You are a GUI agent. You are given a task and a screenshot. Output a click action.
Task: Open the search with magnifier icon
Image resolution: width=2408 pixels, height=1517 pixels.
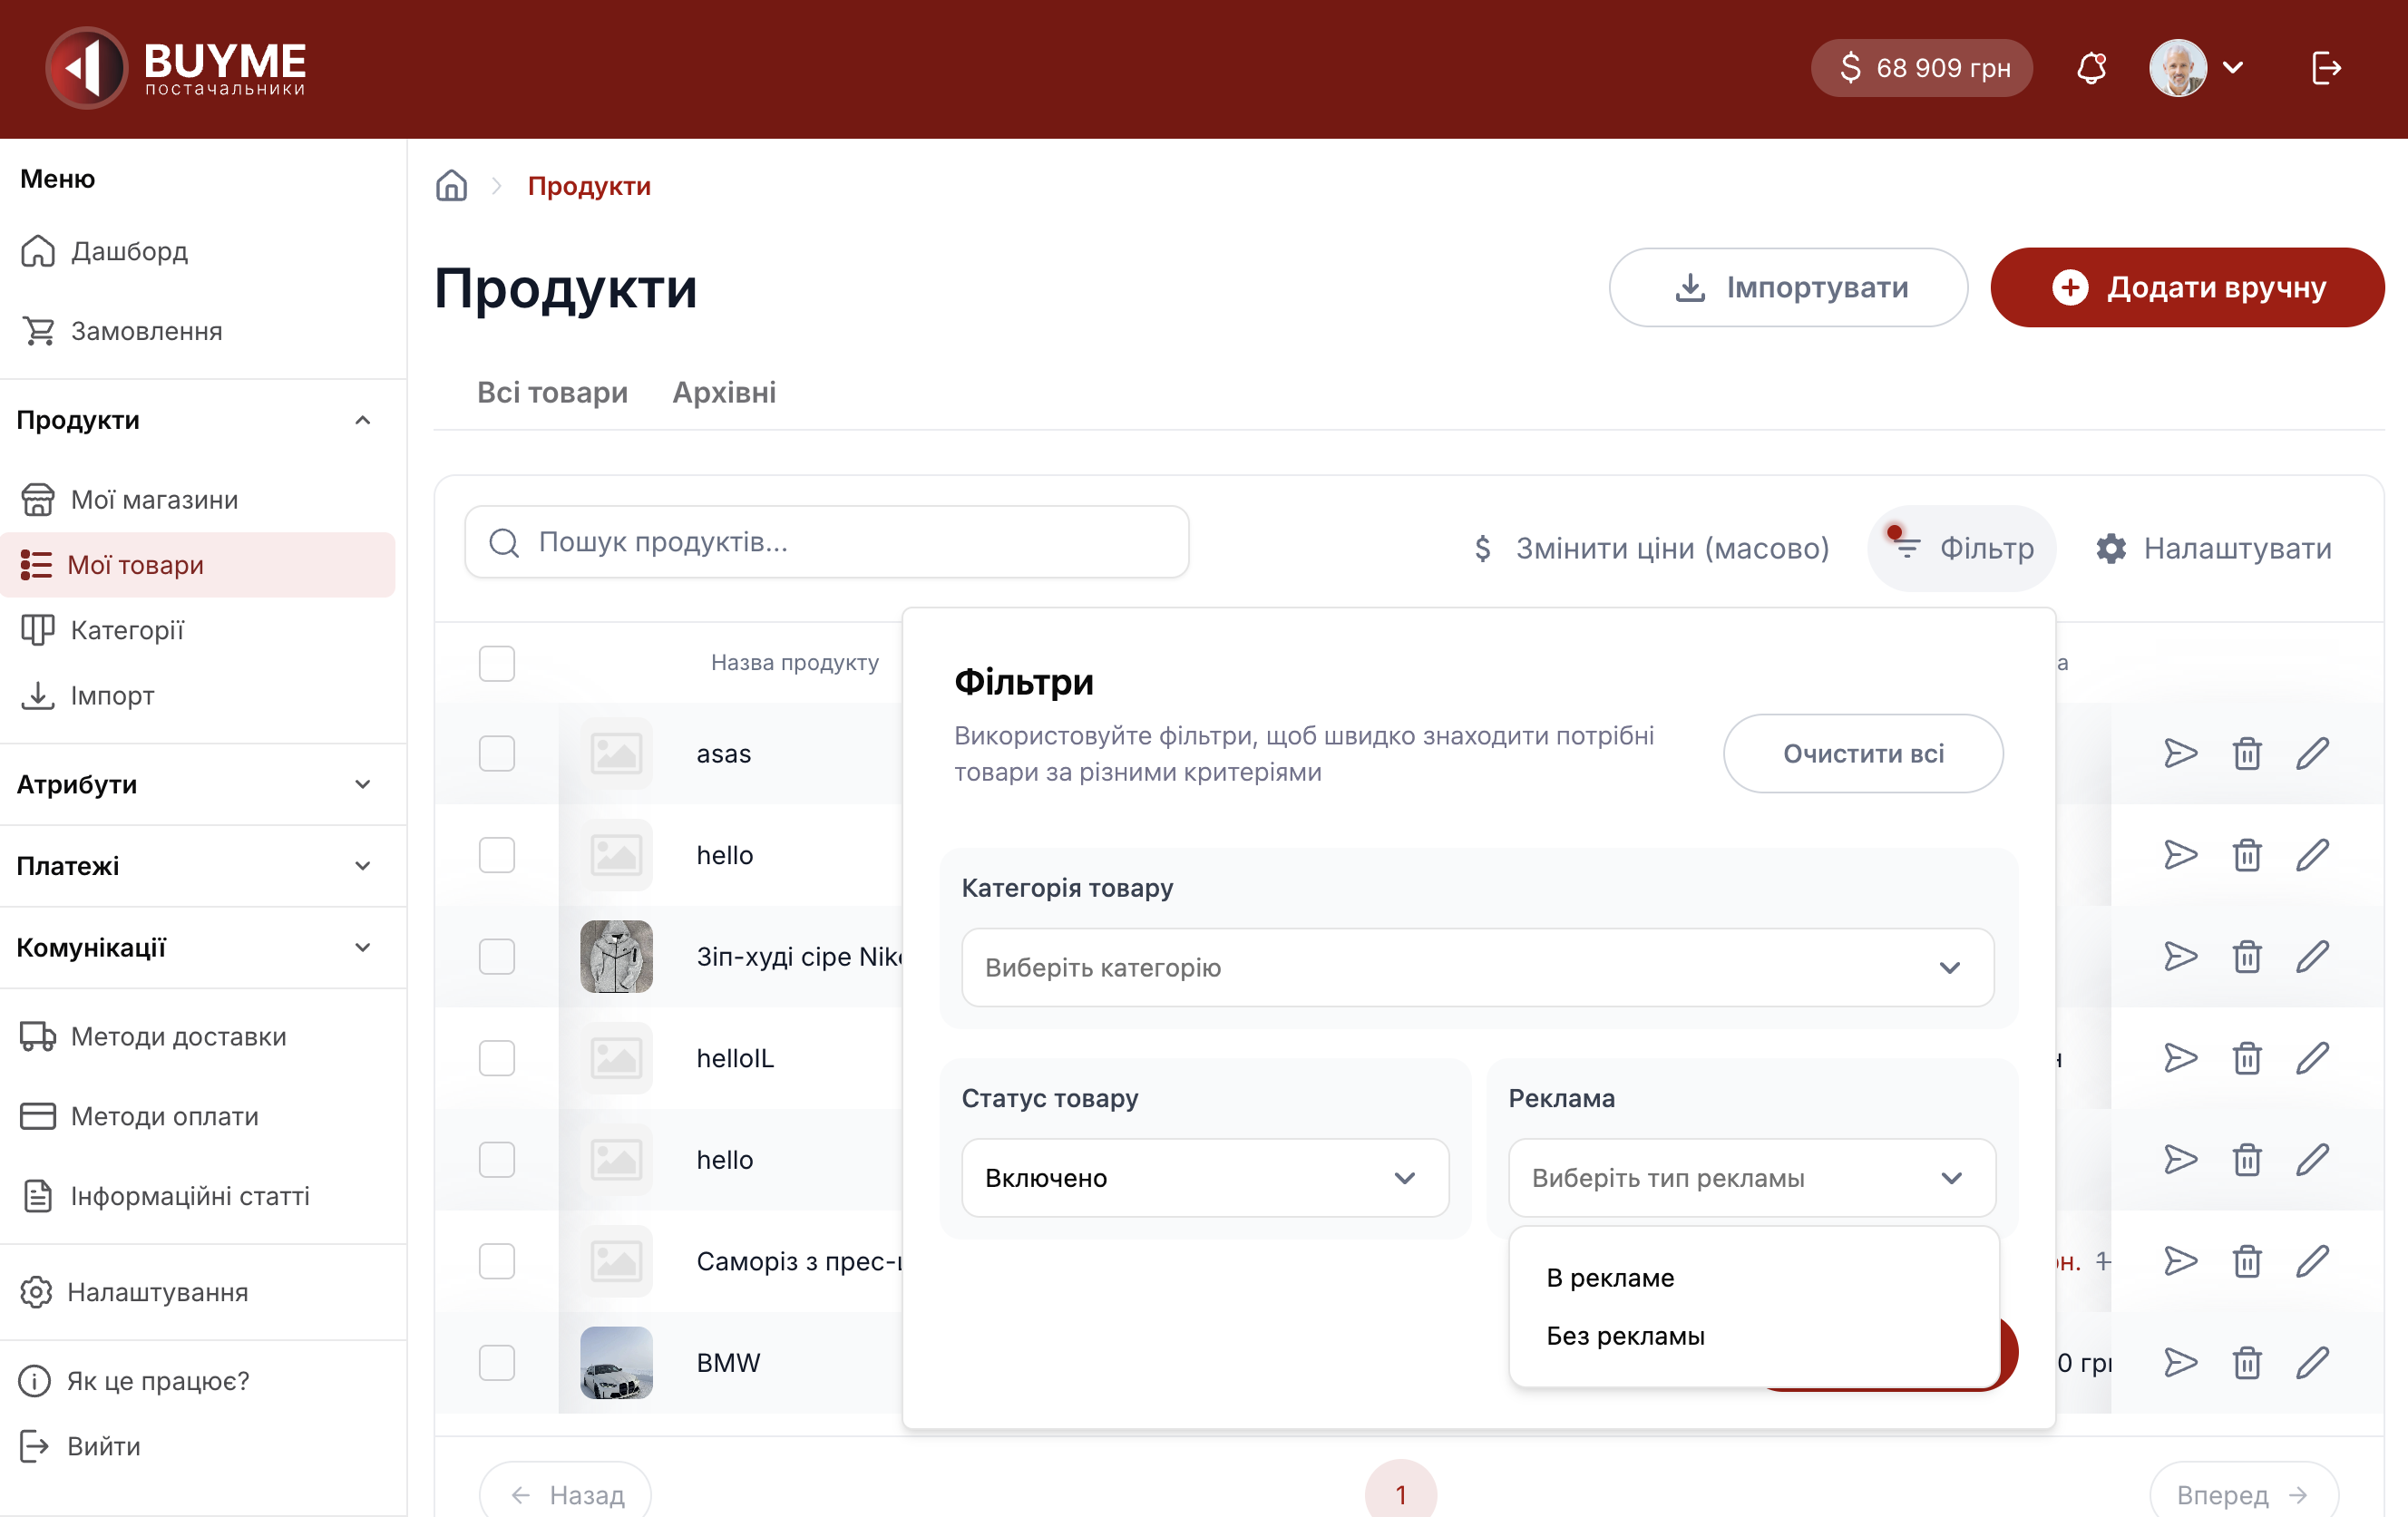(x=503, y=543)
